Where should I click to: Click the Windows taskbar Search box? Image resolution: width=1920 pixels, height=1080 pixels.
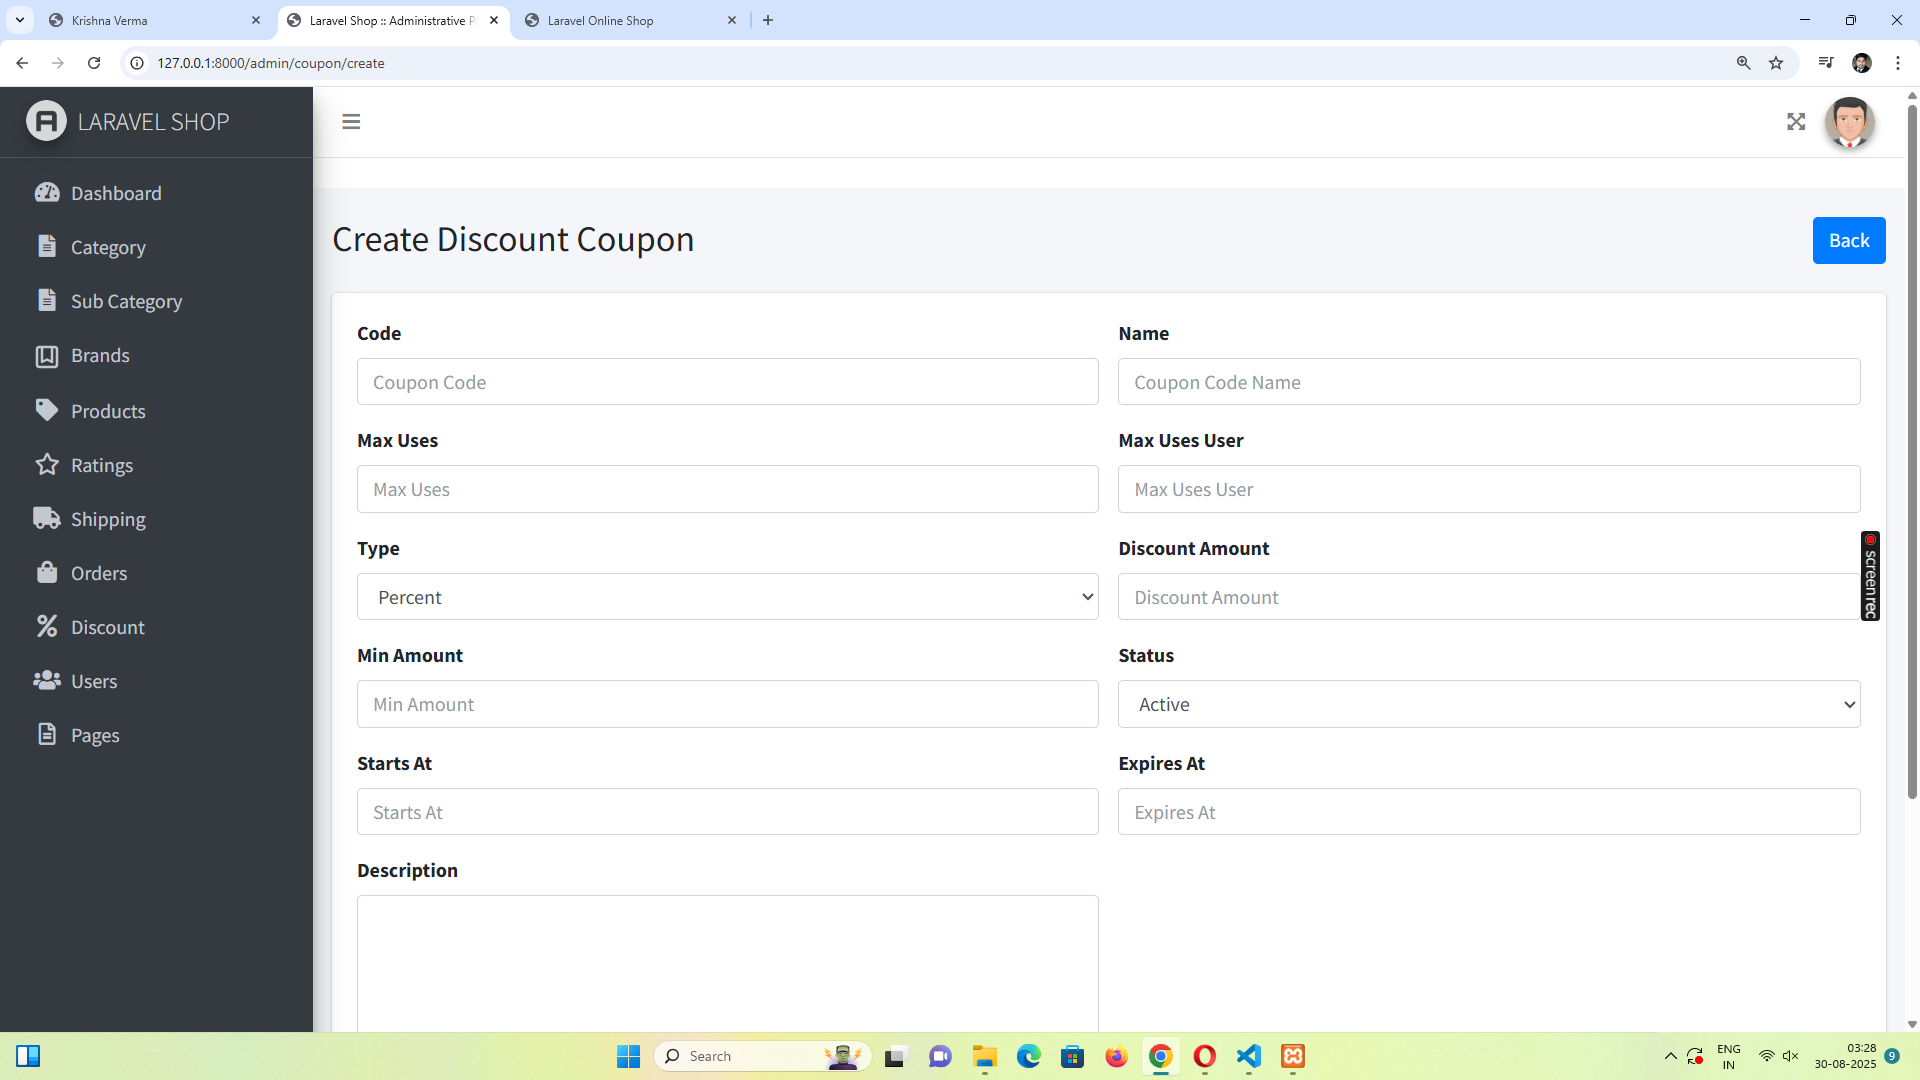tap(763, 1056)
